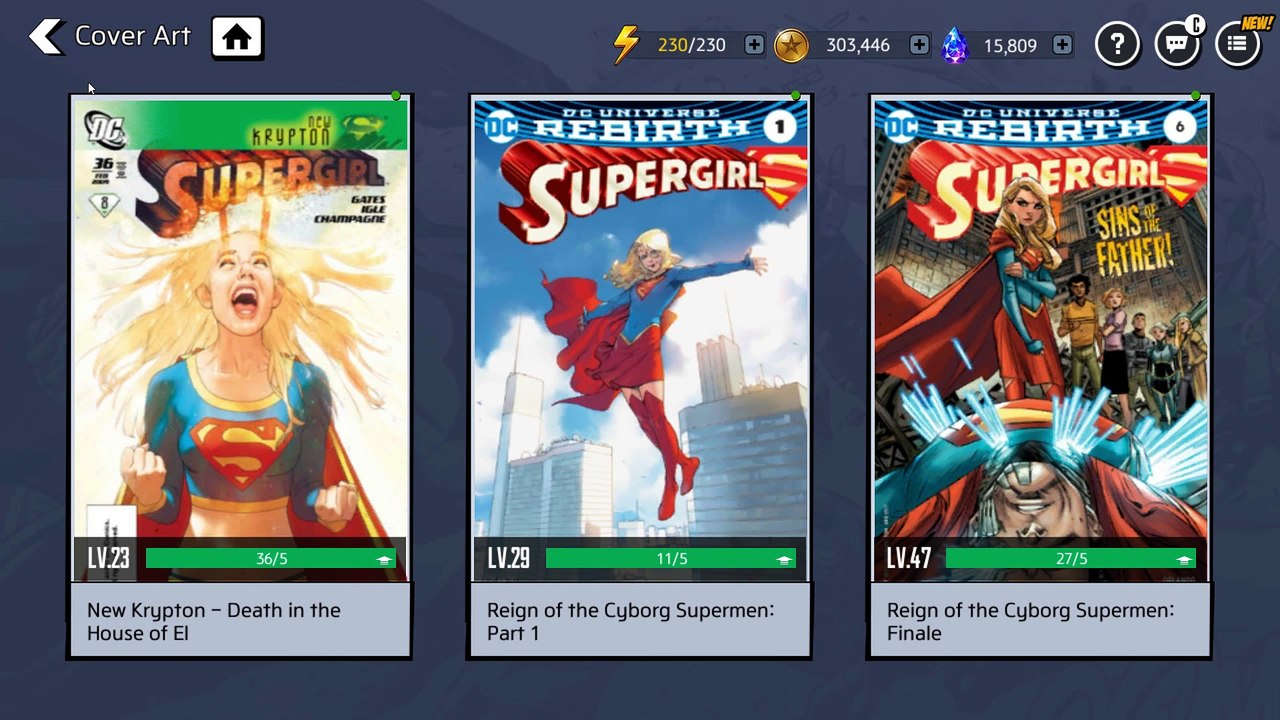The width and height of the screenshot is (1280, 720).
Task: Click the LV.47 progress bar 27/5
Action: point(1070,559)
